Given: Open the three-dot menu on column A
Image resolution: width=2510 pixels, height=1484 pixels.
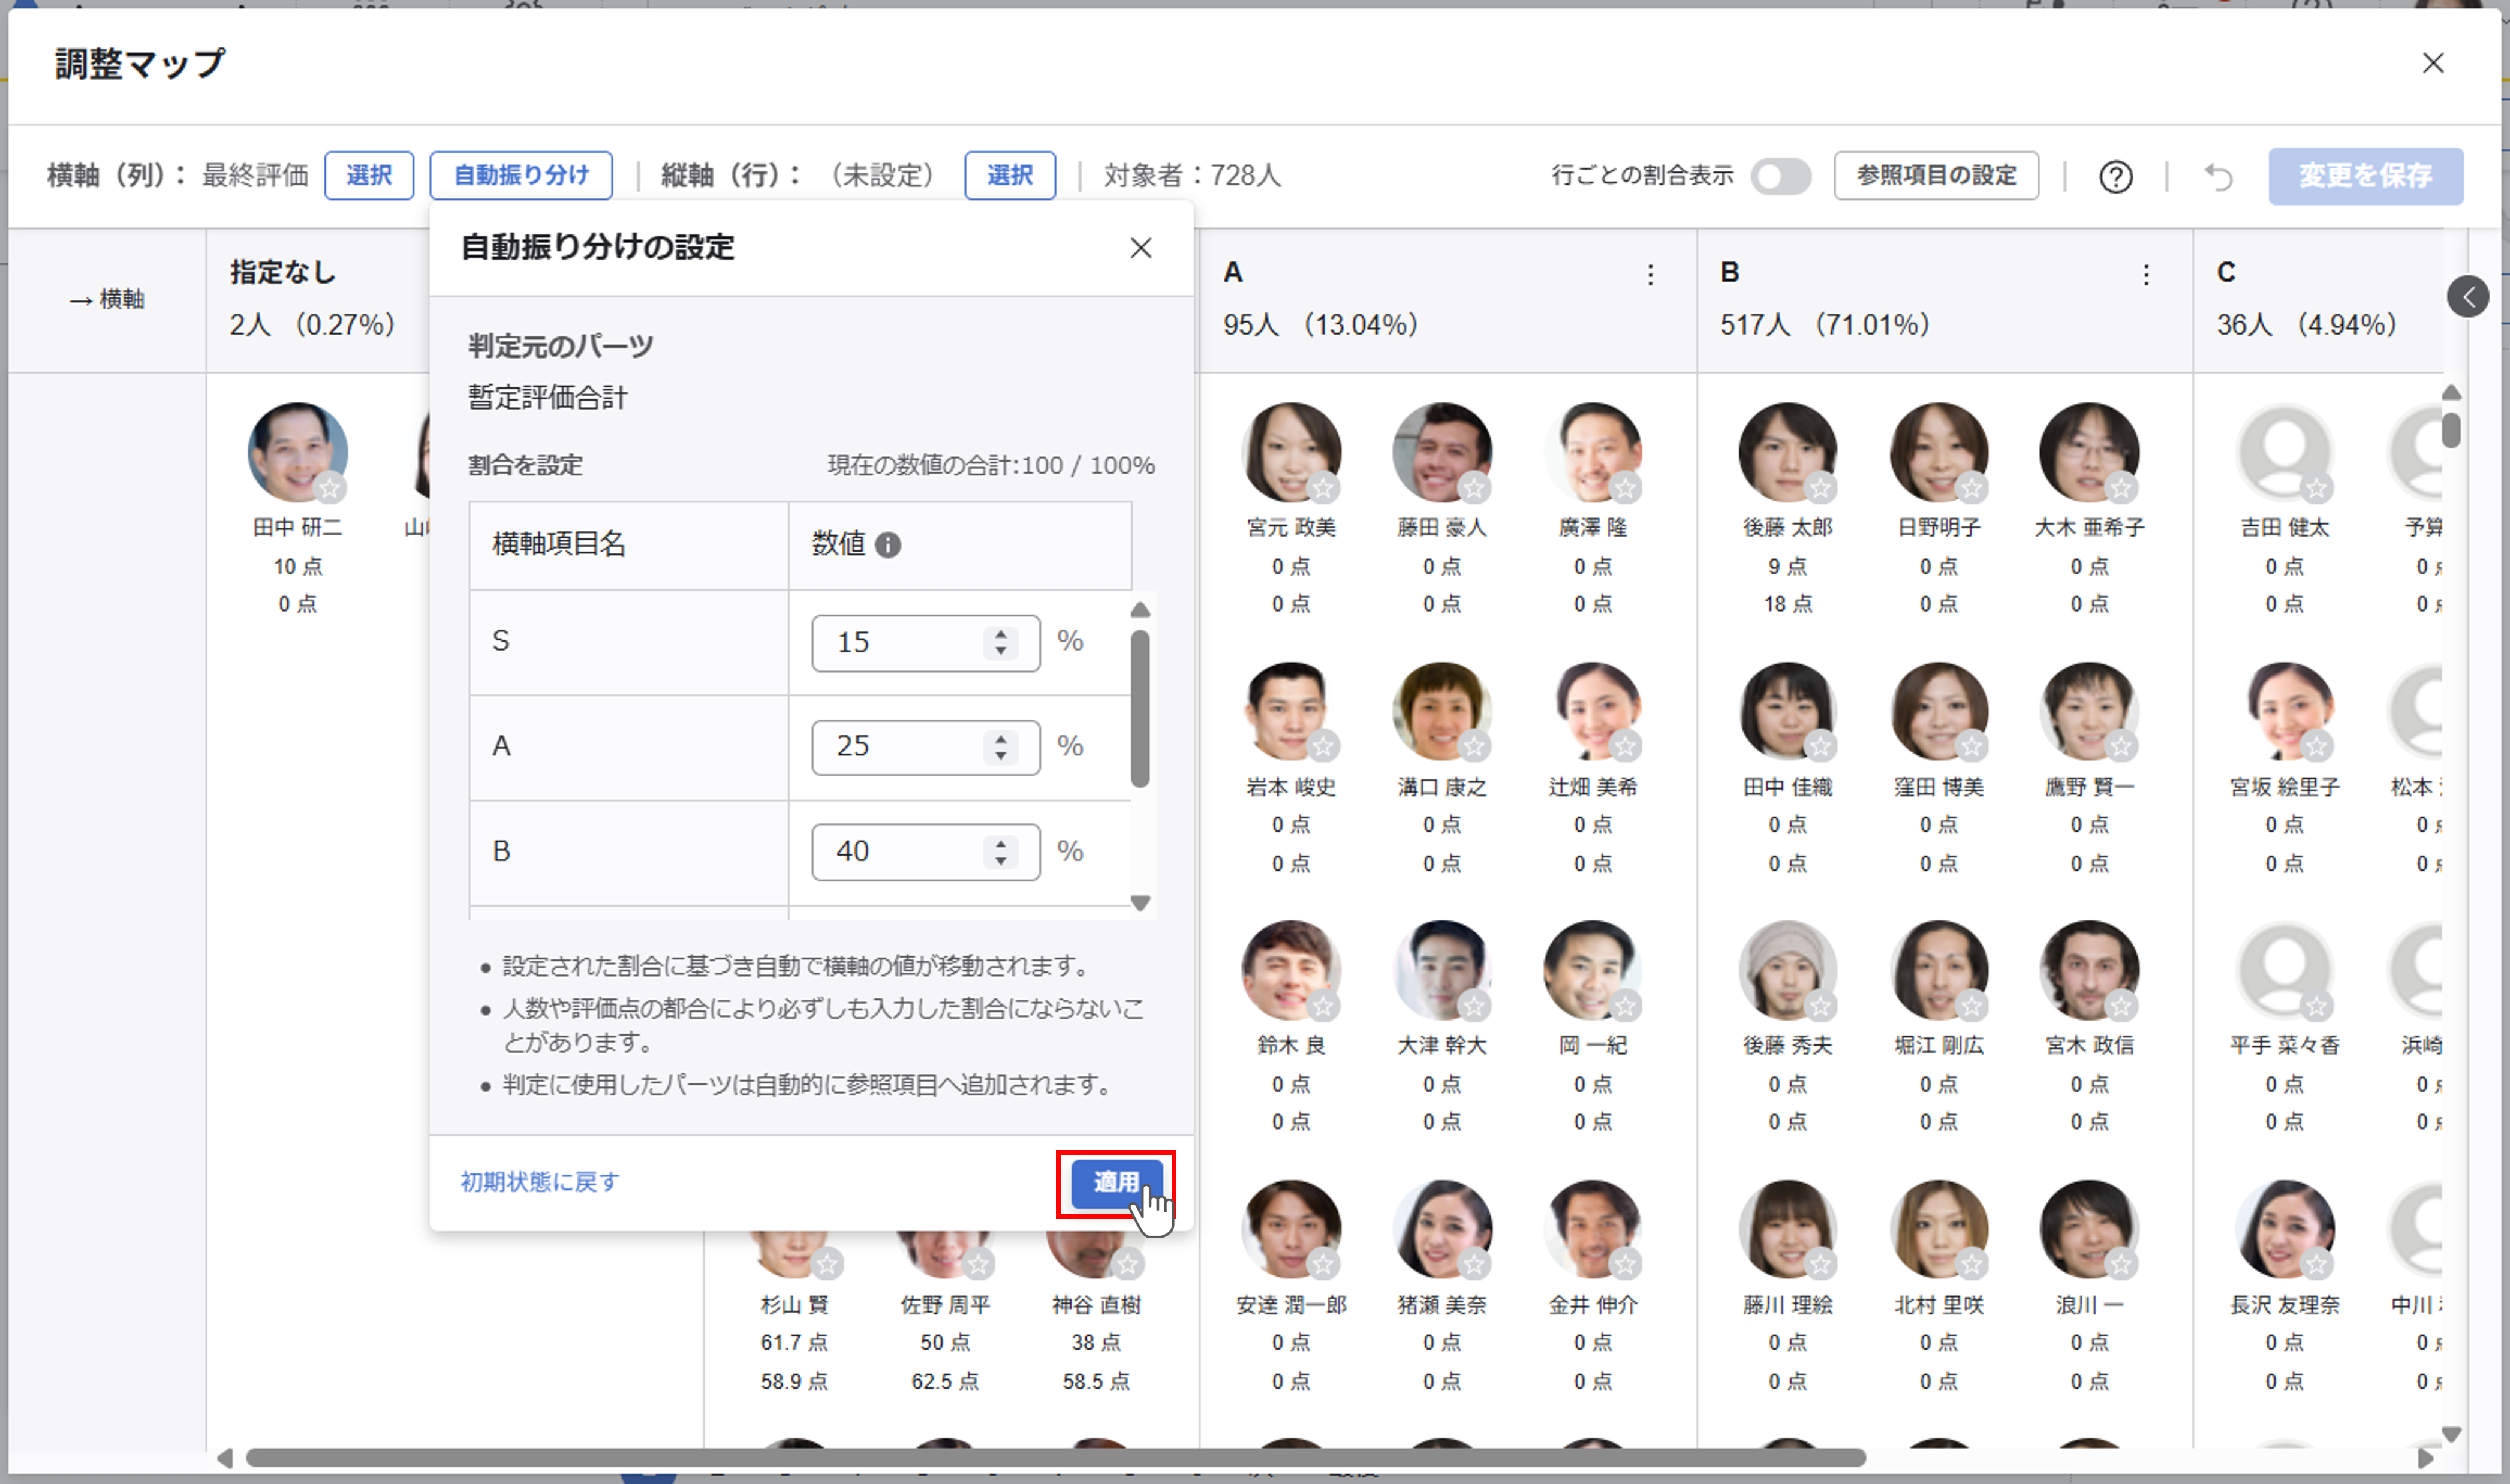Looking at the screenshot, I should click(x=1650, y=275).
